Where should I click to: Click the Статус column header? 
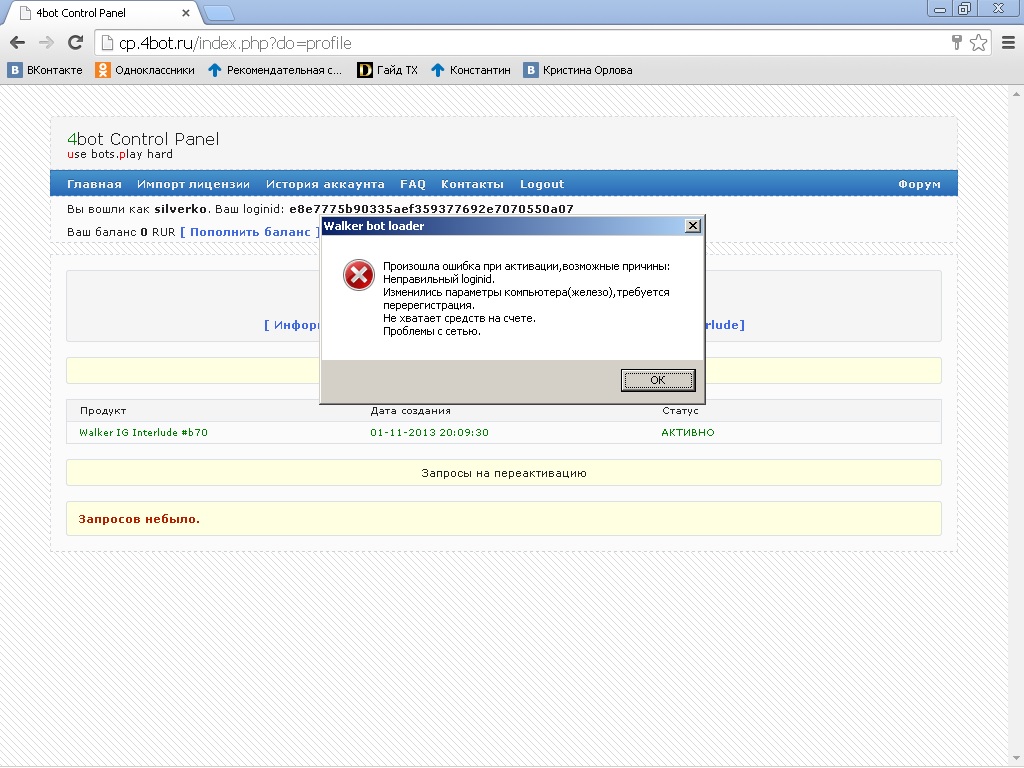tap(680, 411)
